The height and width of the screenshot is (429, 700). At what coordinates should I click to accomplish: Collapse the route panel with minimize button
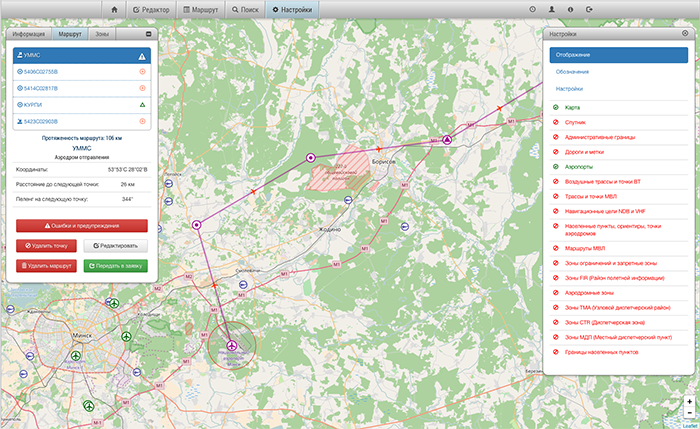(148, 34)
